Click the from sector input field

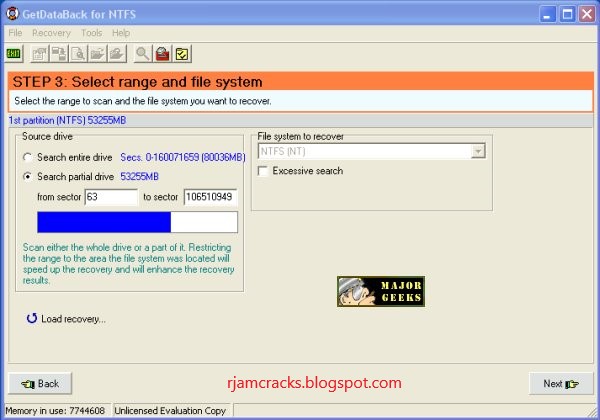[x=111, y=197]
